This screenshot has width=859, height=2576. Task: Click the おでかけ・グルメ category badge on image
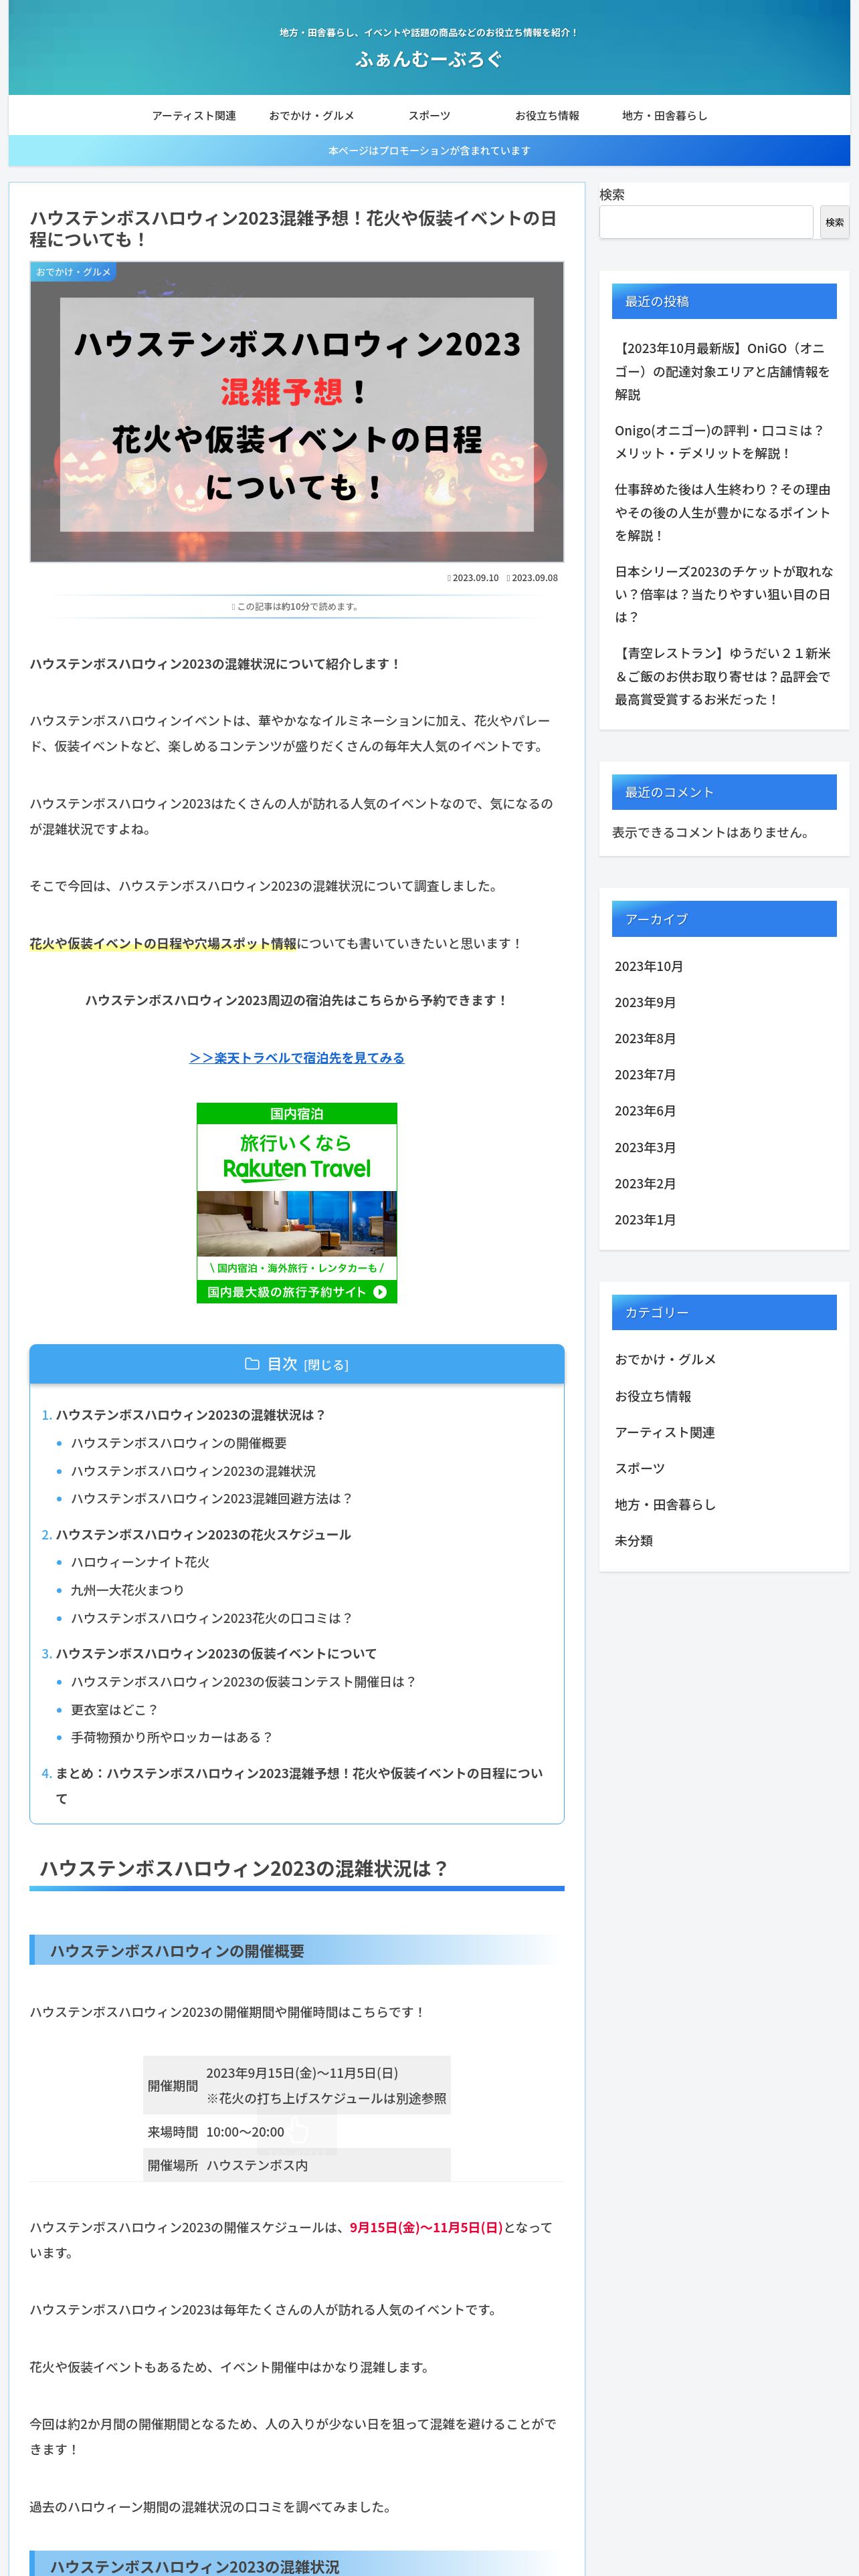(73, 272)
